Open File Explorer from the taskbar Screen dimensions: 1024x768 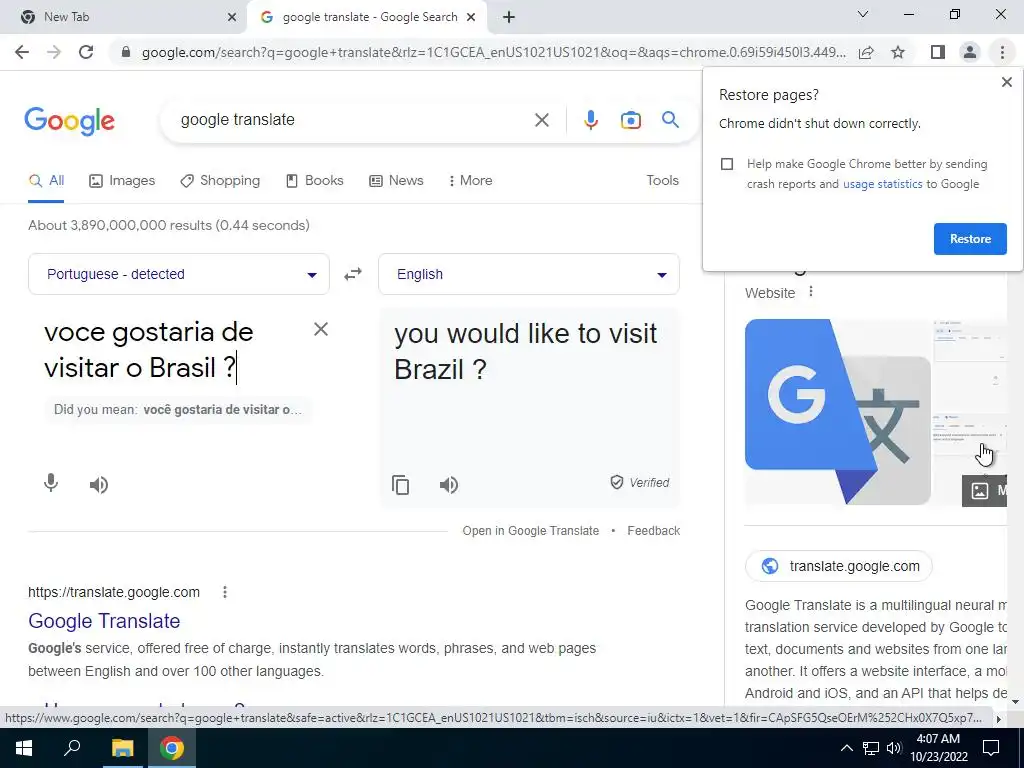(122, 748)
